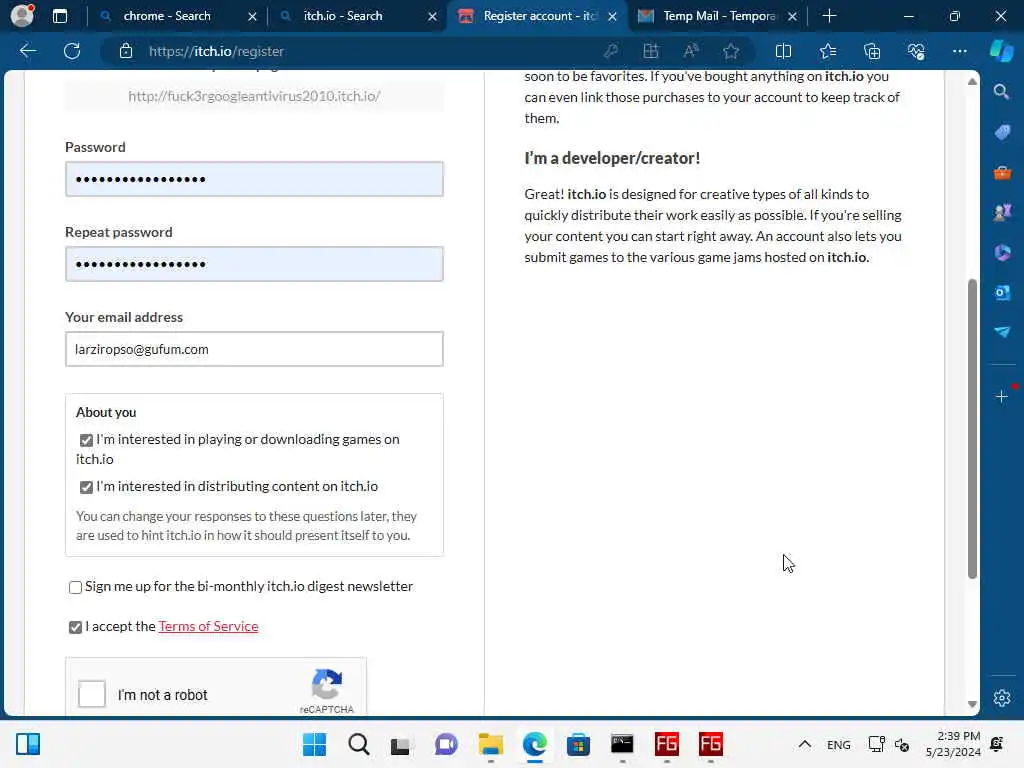Open the Chat app on taskbar

(x=446, y=744)
